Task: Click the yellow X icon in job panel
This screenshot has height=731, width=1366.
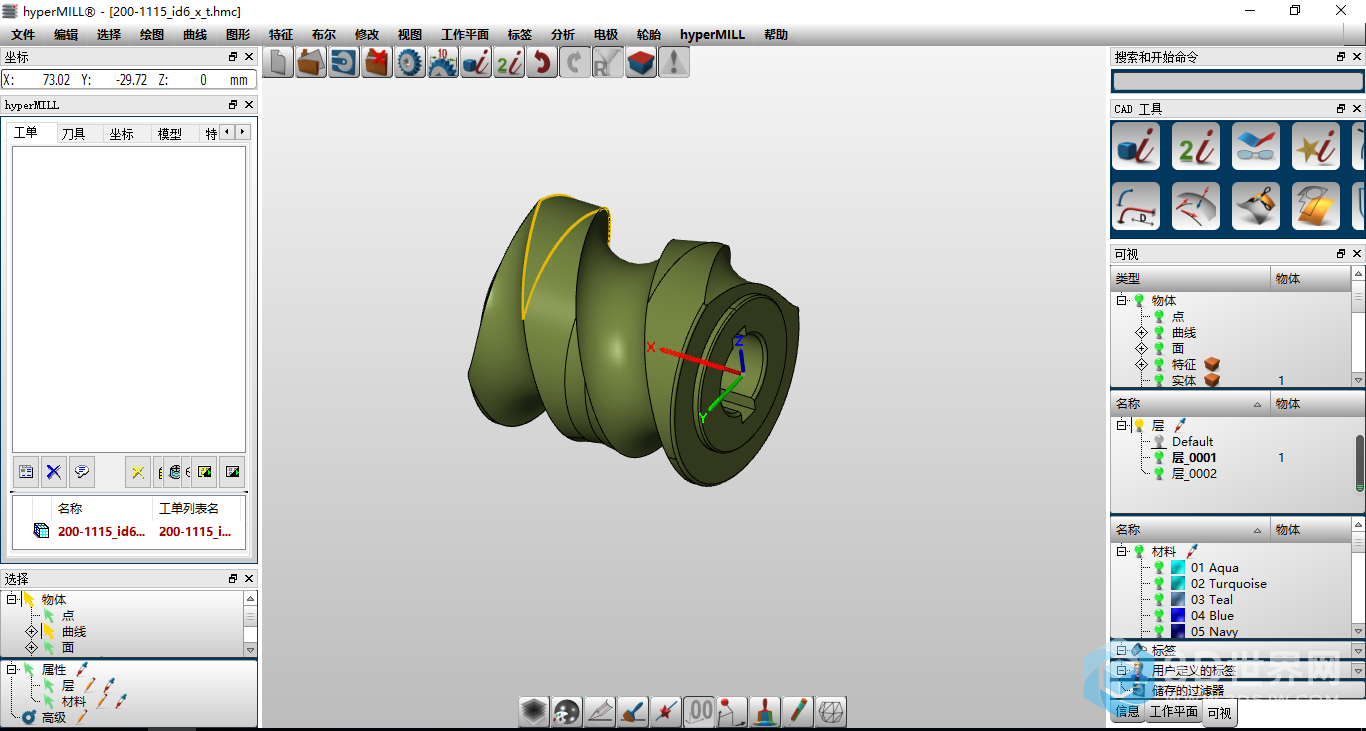Action: tap(138, 472)
